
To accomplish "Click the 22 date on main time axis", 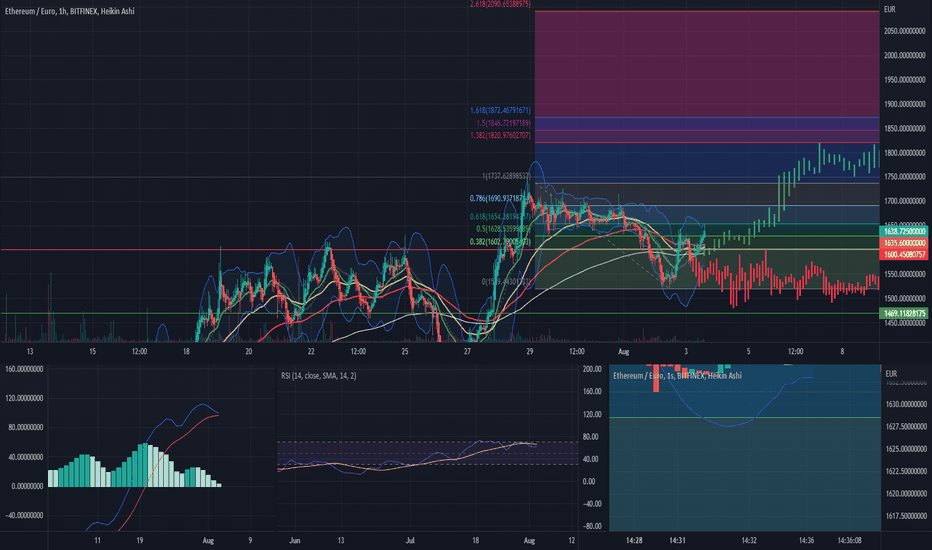I will pyautogui.click(x=311, y=351).
